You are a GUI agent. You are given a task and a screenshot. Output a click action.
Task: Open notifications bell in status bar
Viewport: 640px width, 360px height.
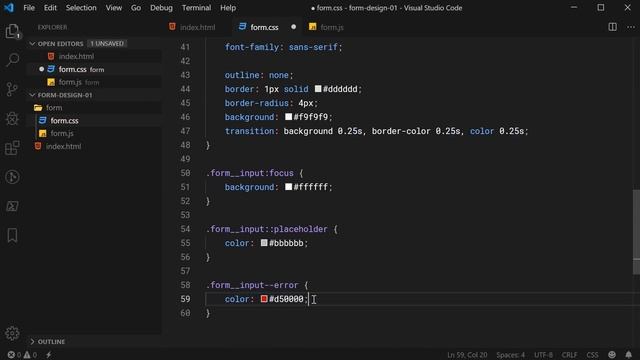(x=629, y=355)
